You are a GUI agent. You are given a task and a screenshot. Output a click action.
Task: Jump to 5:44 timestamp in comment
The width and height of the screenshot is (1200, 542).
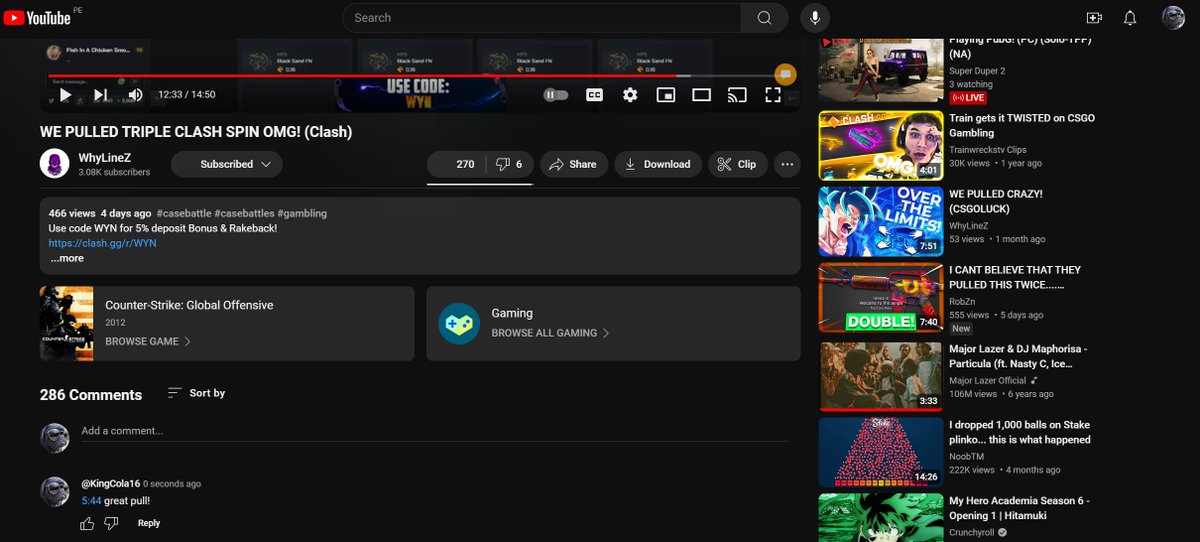(x=91, y=501)
